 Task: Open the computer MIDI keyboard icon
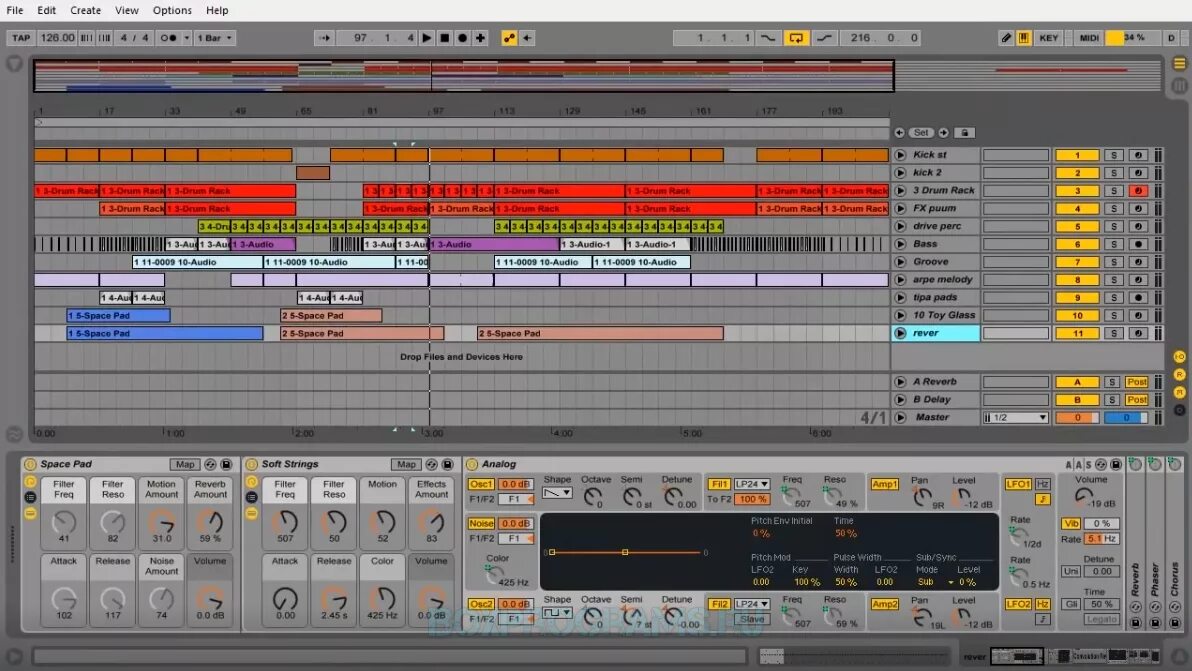coord(1022,37)
